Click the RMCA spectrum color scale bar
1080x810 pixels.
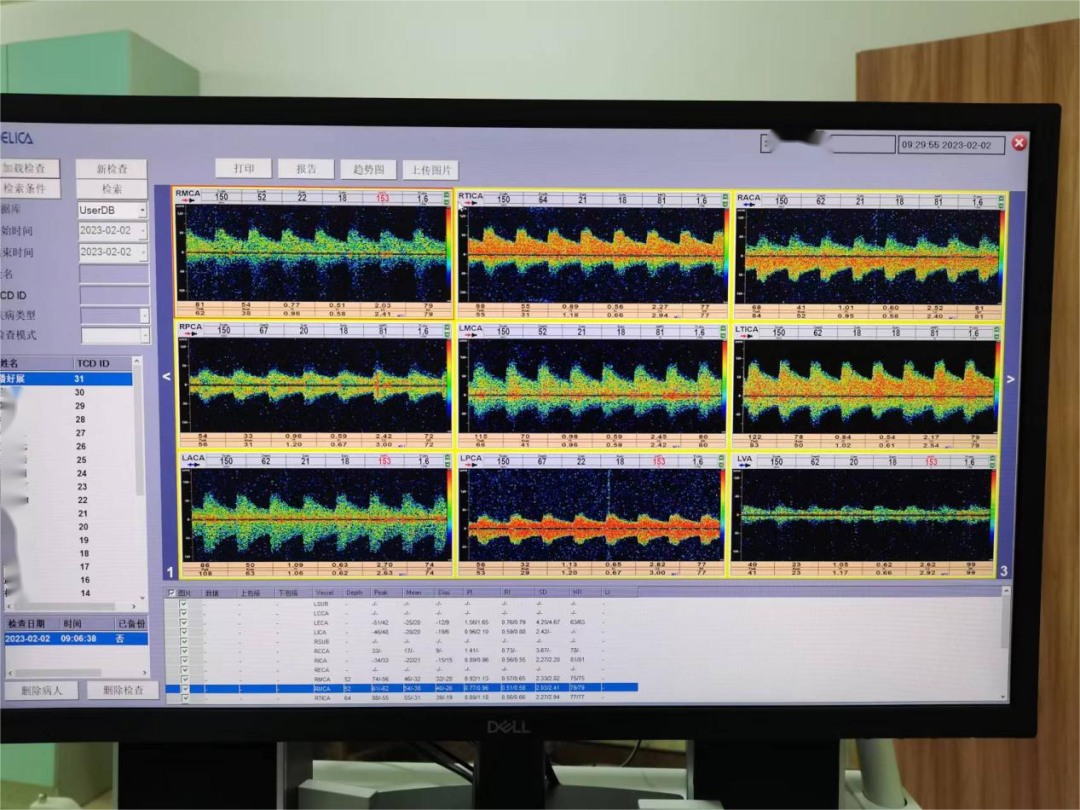(x=449, y=255)
